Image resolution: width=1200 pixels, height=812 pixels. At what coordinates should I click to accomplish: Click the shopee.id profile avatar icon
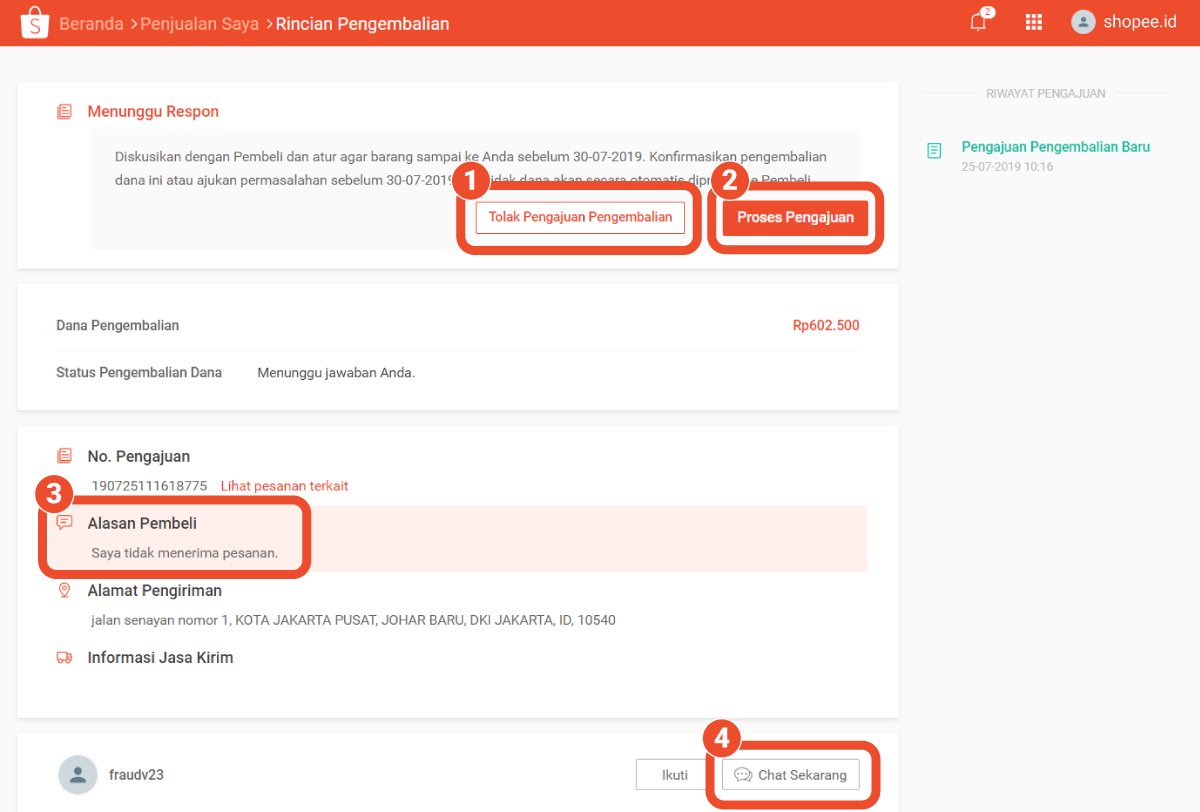click(x=1083, y=22)
